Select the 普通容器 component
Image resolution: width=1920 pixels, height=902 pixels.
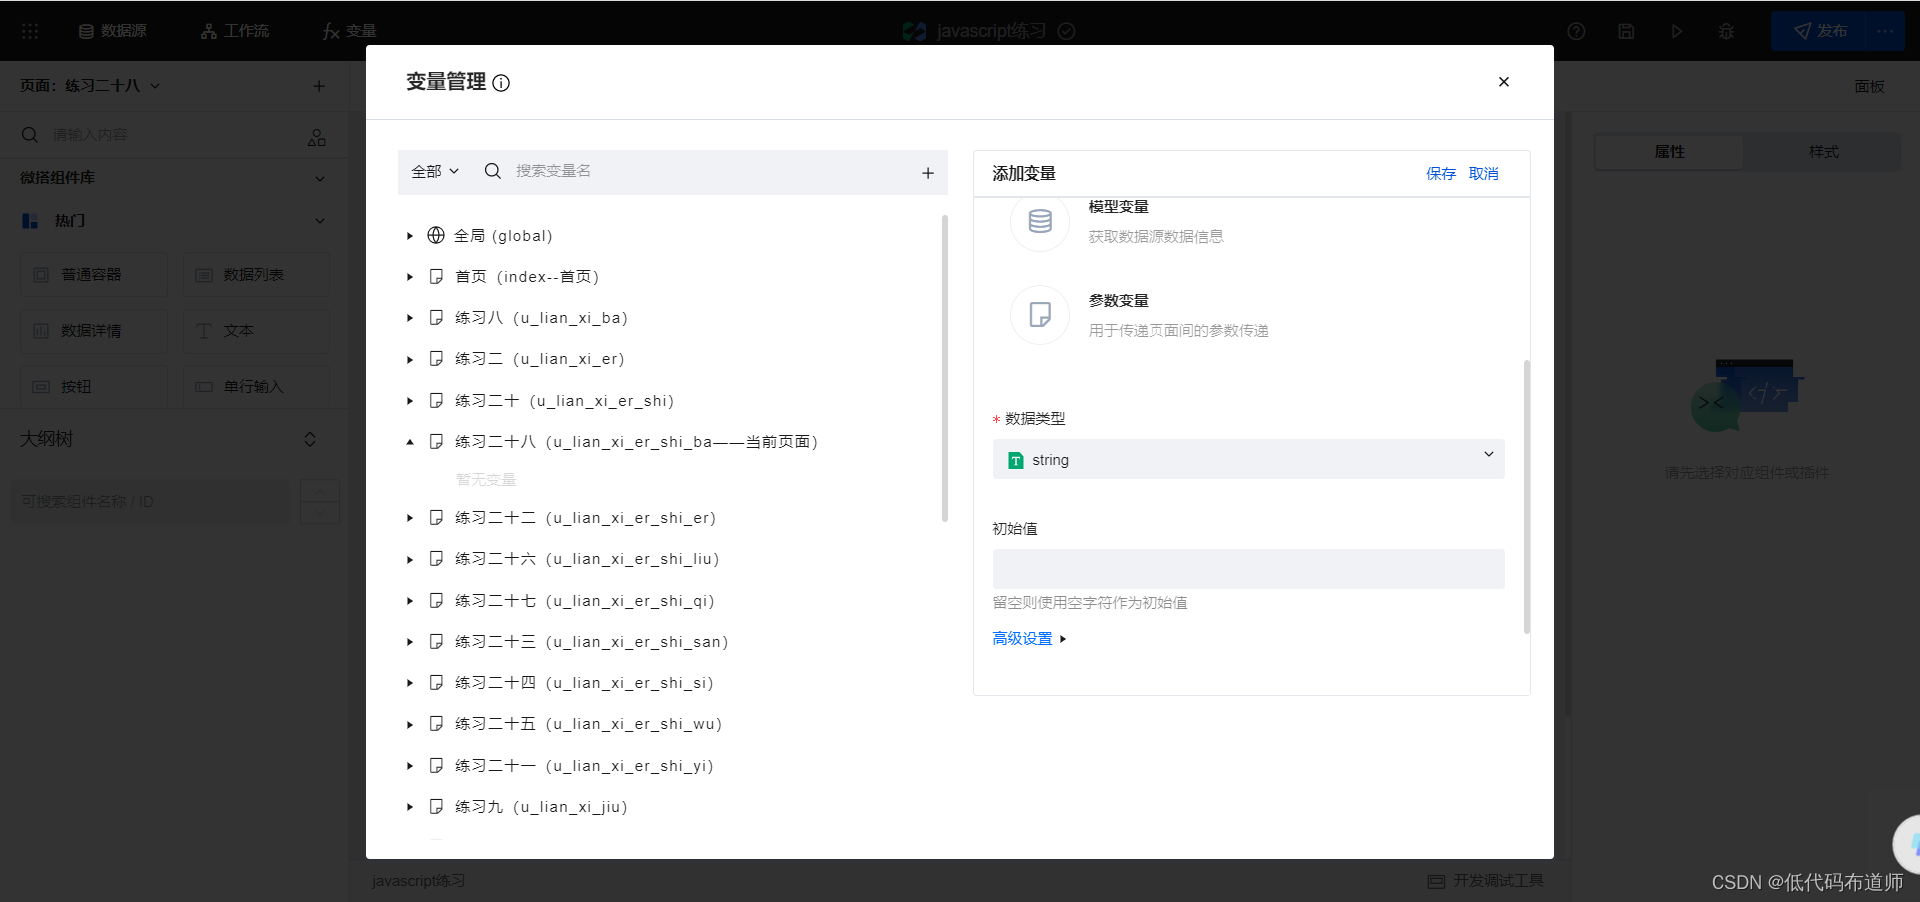(94, 275)
